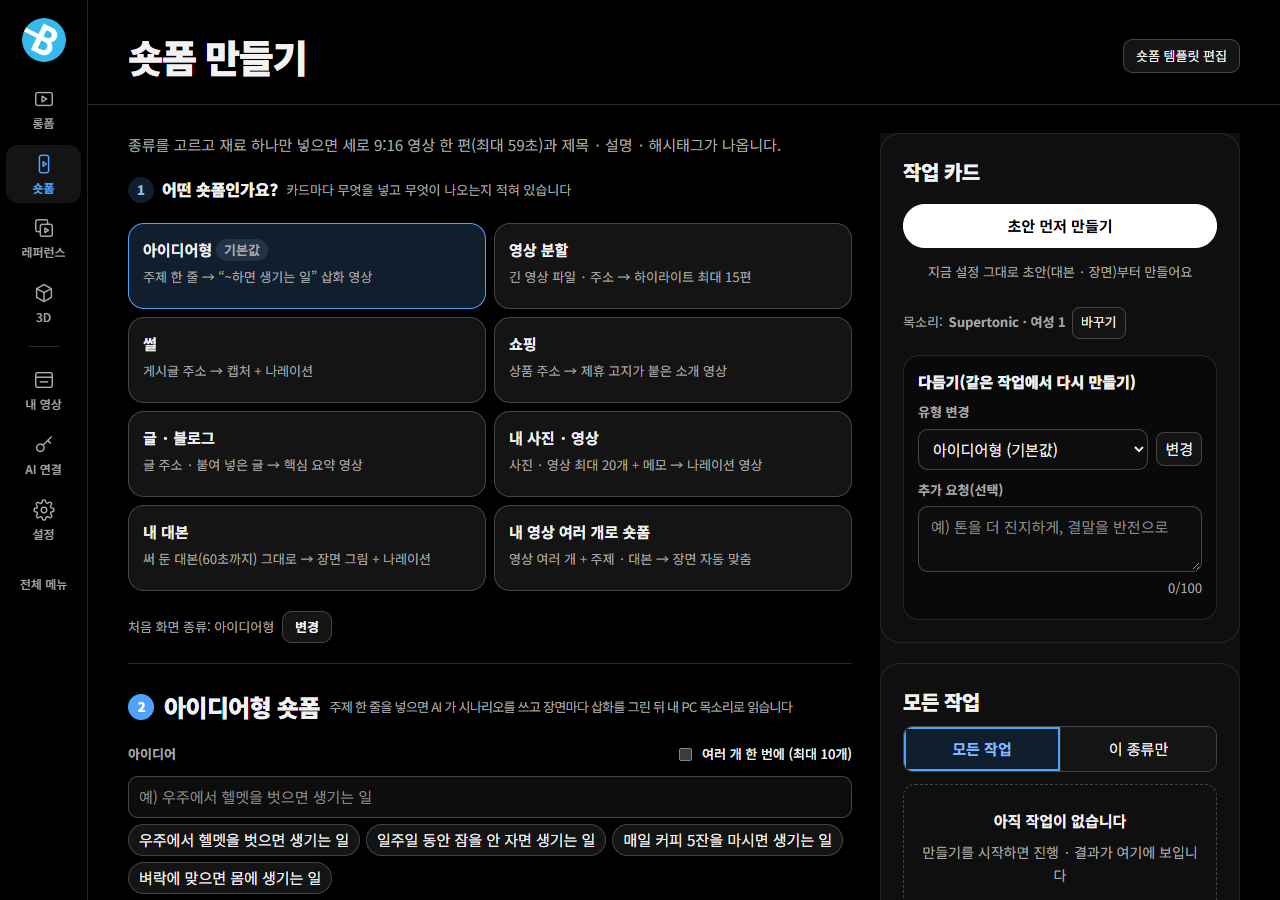Click 변경 beside the type dropdown
The height and width of the screenshot is (900, 1280).
1179,449
